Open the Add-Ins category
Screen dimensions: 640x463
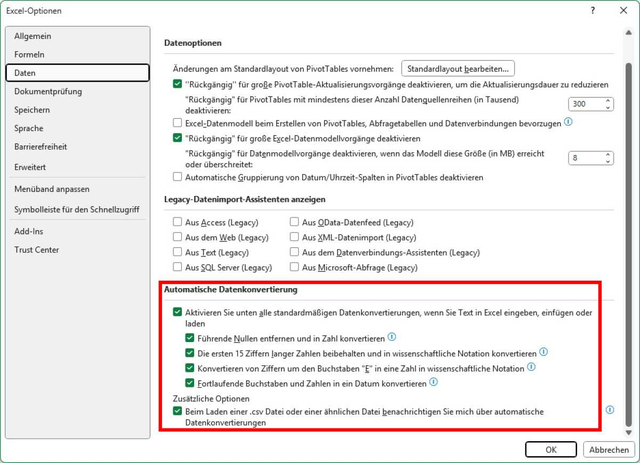click(x=78, y=231)
